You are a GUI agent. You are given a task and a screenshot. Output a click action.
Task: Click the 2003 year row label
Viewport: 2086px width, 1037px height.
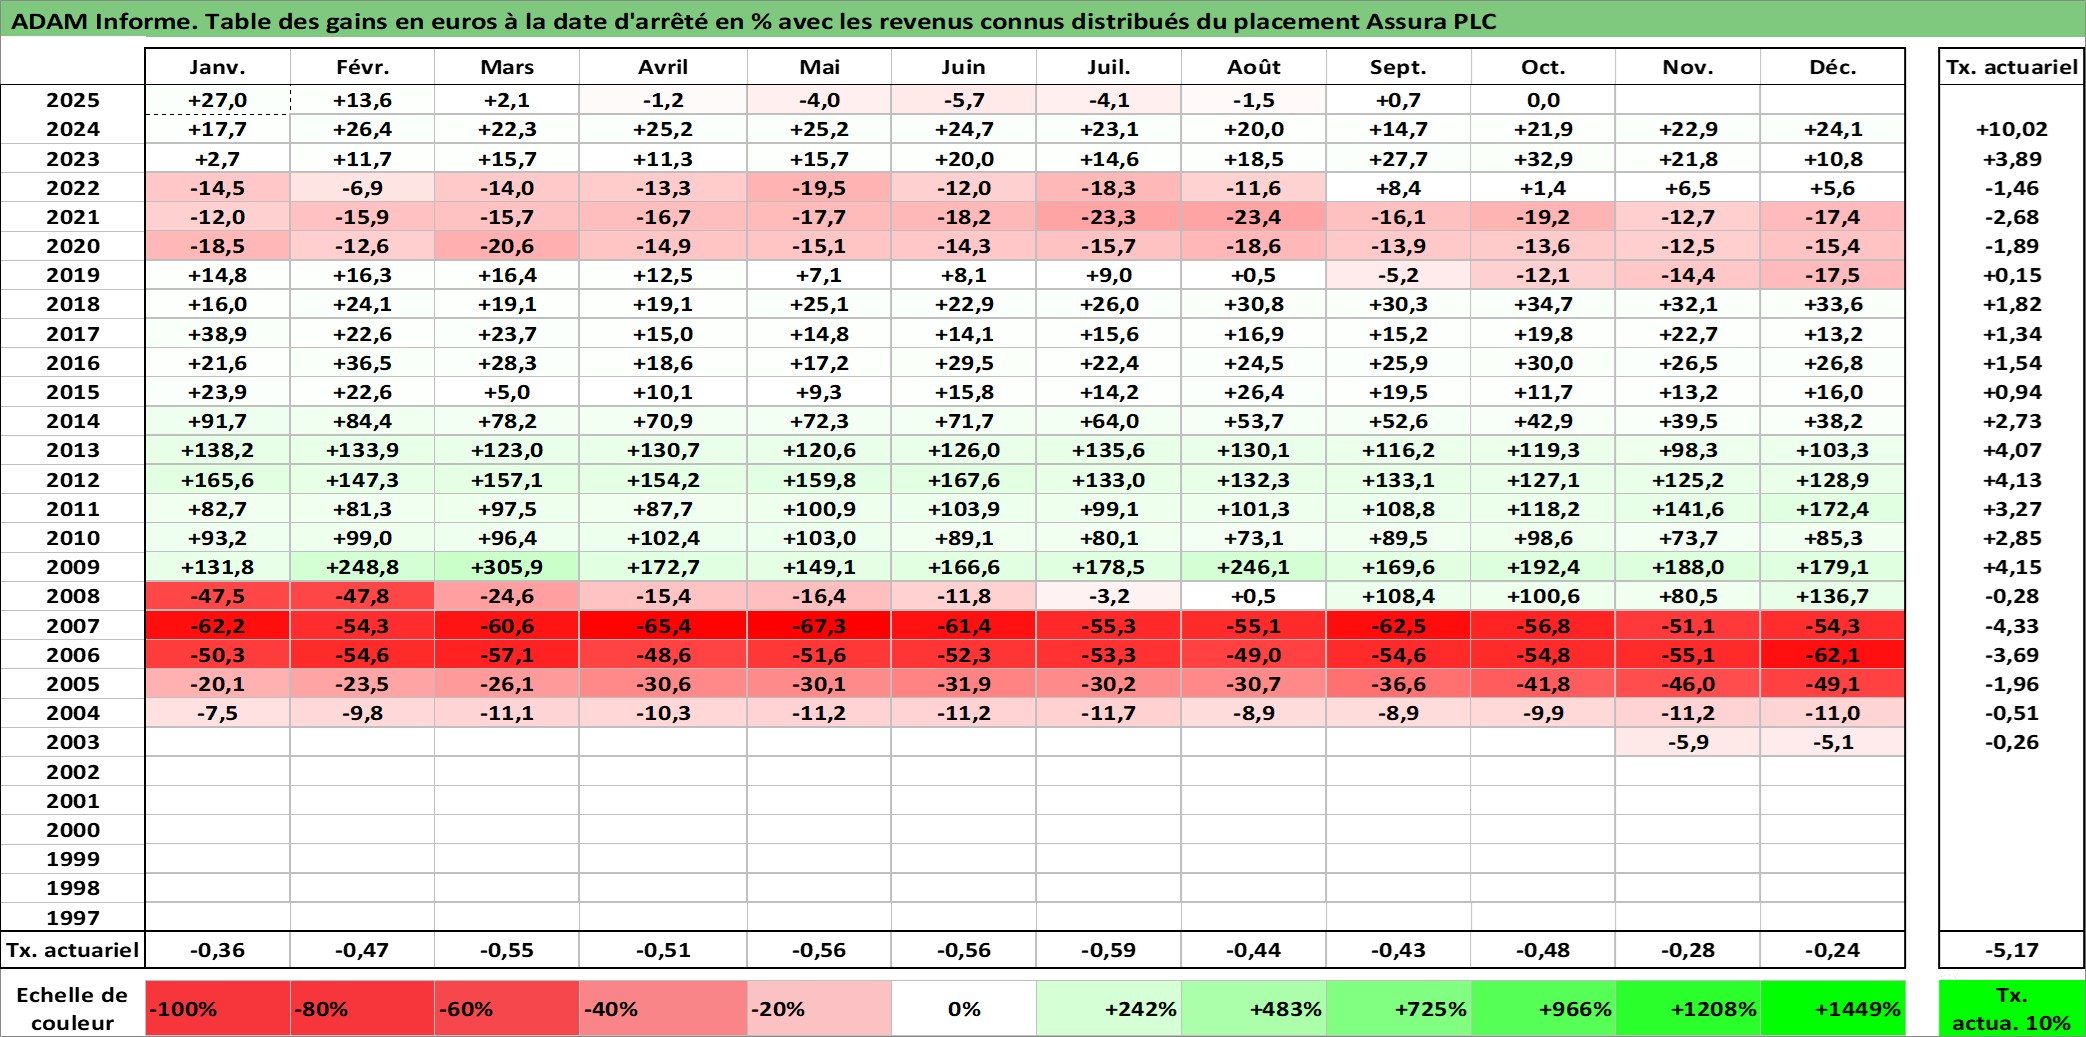click(x=73, y=742)
